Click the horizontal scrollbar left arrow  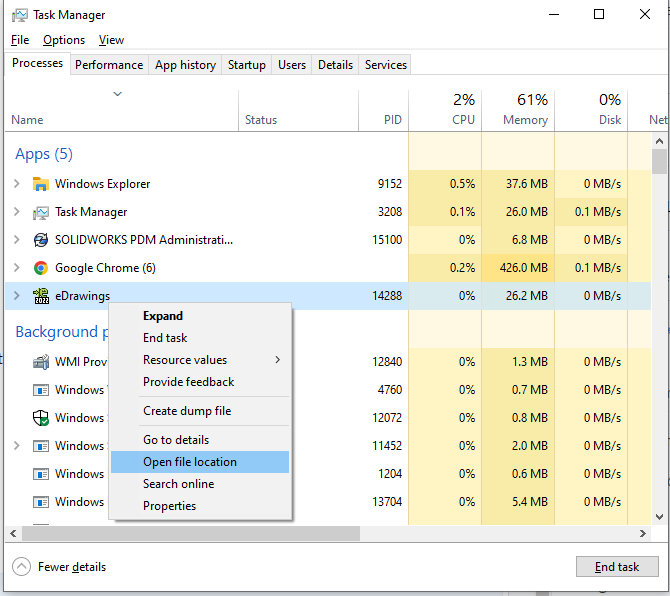13,534
